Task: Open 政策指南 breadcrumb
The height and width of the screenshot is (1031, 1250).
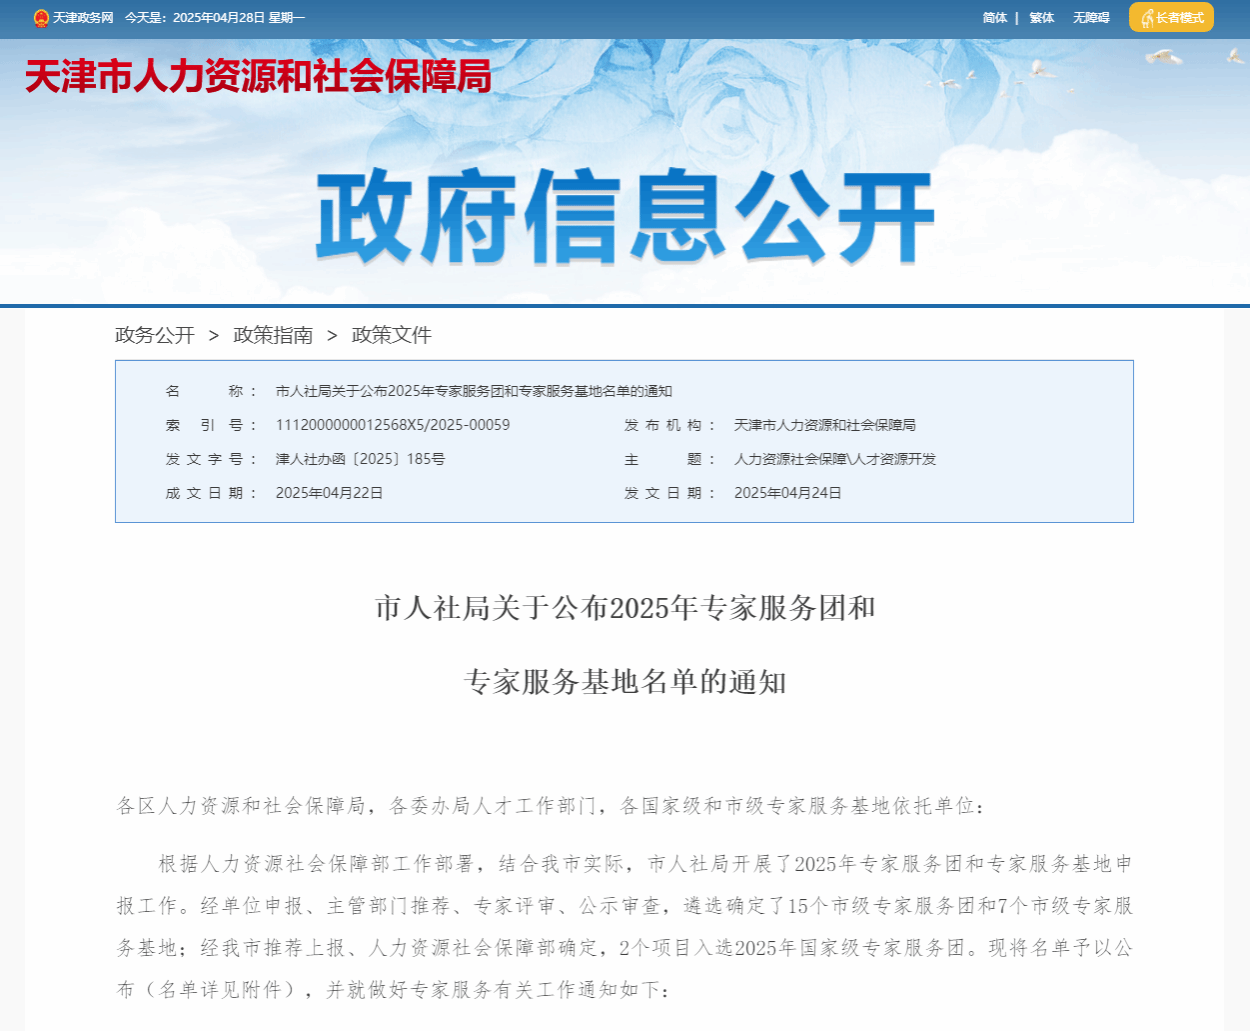Action: [x=273, y=335]
